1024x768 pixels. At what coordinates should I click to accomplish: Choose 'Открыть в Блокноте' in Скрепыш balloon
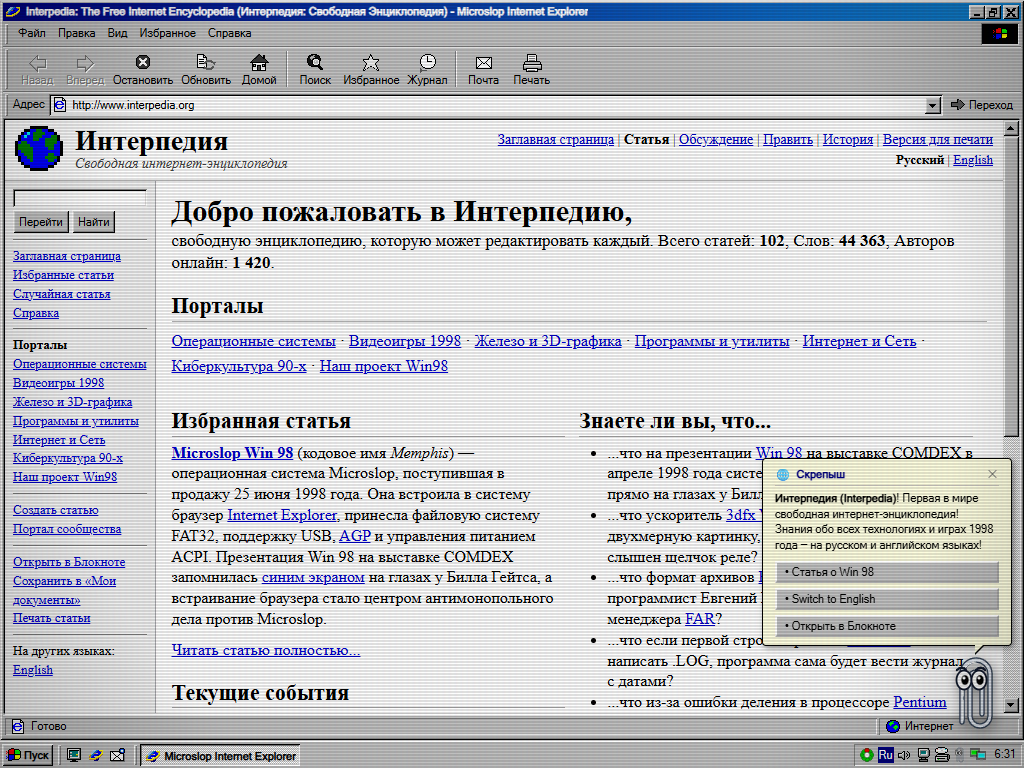(x=888, y=626)
